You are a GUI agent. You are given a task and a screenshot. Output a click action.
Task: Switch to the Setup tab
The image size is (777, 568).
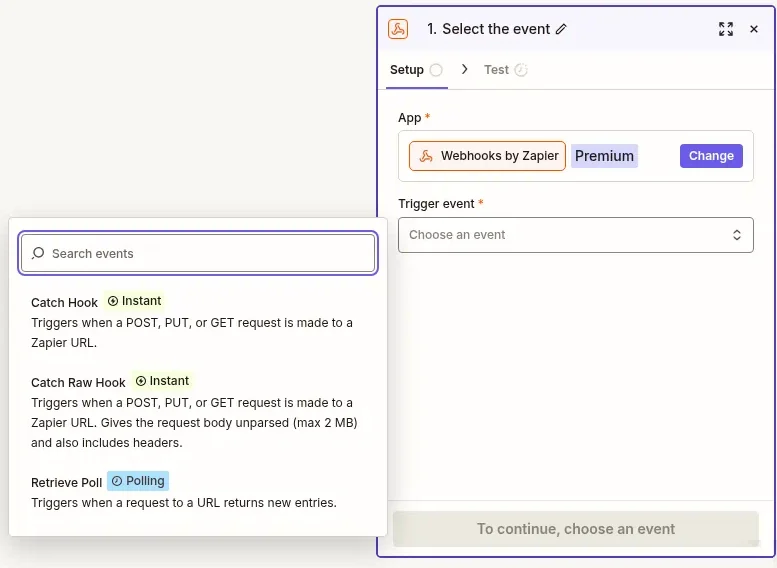tap(416, 70)
